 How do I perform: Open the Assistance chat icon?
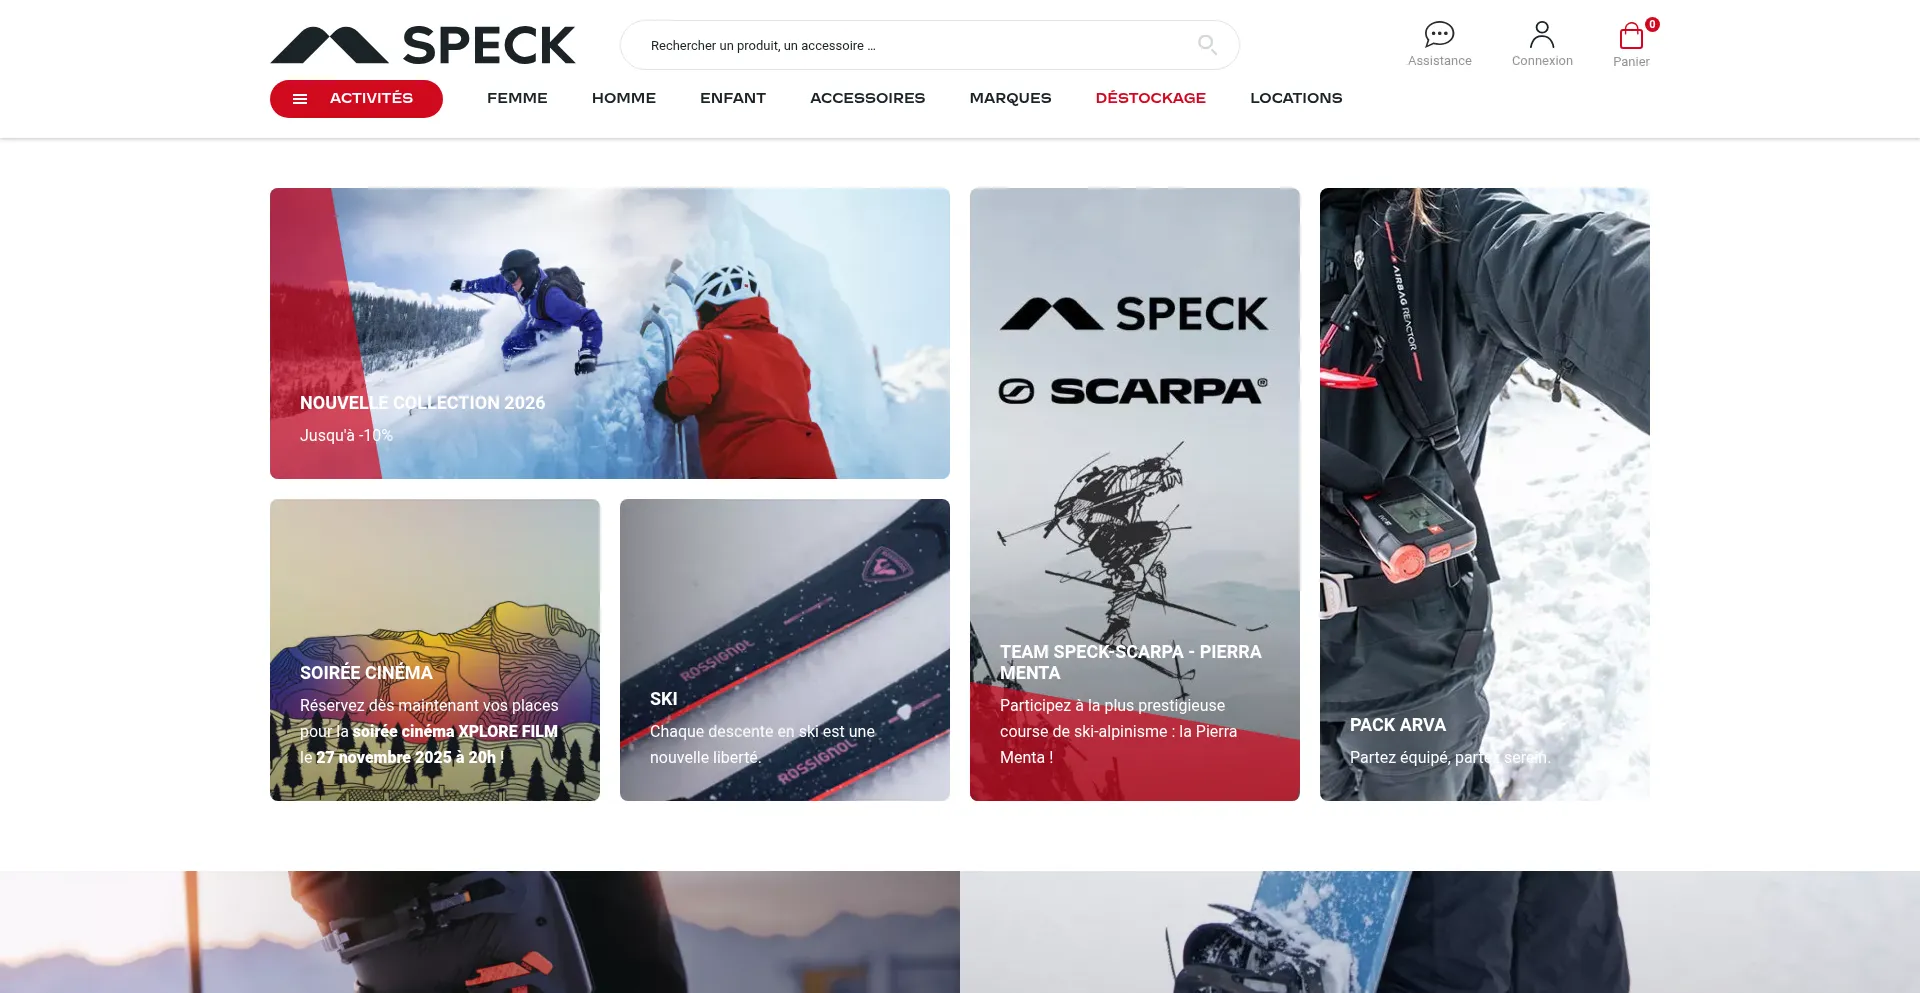point(1439,35)
